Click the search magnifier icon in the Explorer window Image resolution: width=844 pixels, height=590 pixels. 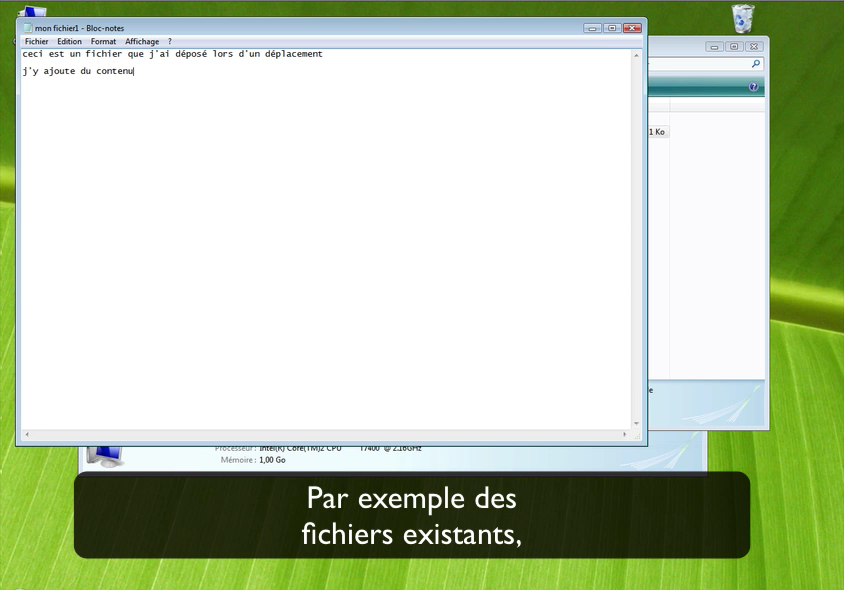pyautogui.click(x=756, y=64)
